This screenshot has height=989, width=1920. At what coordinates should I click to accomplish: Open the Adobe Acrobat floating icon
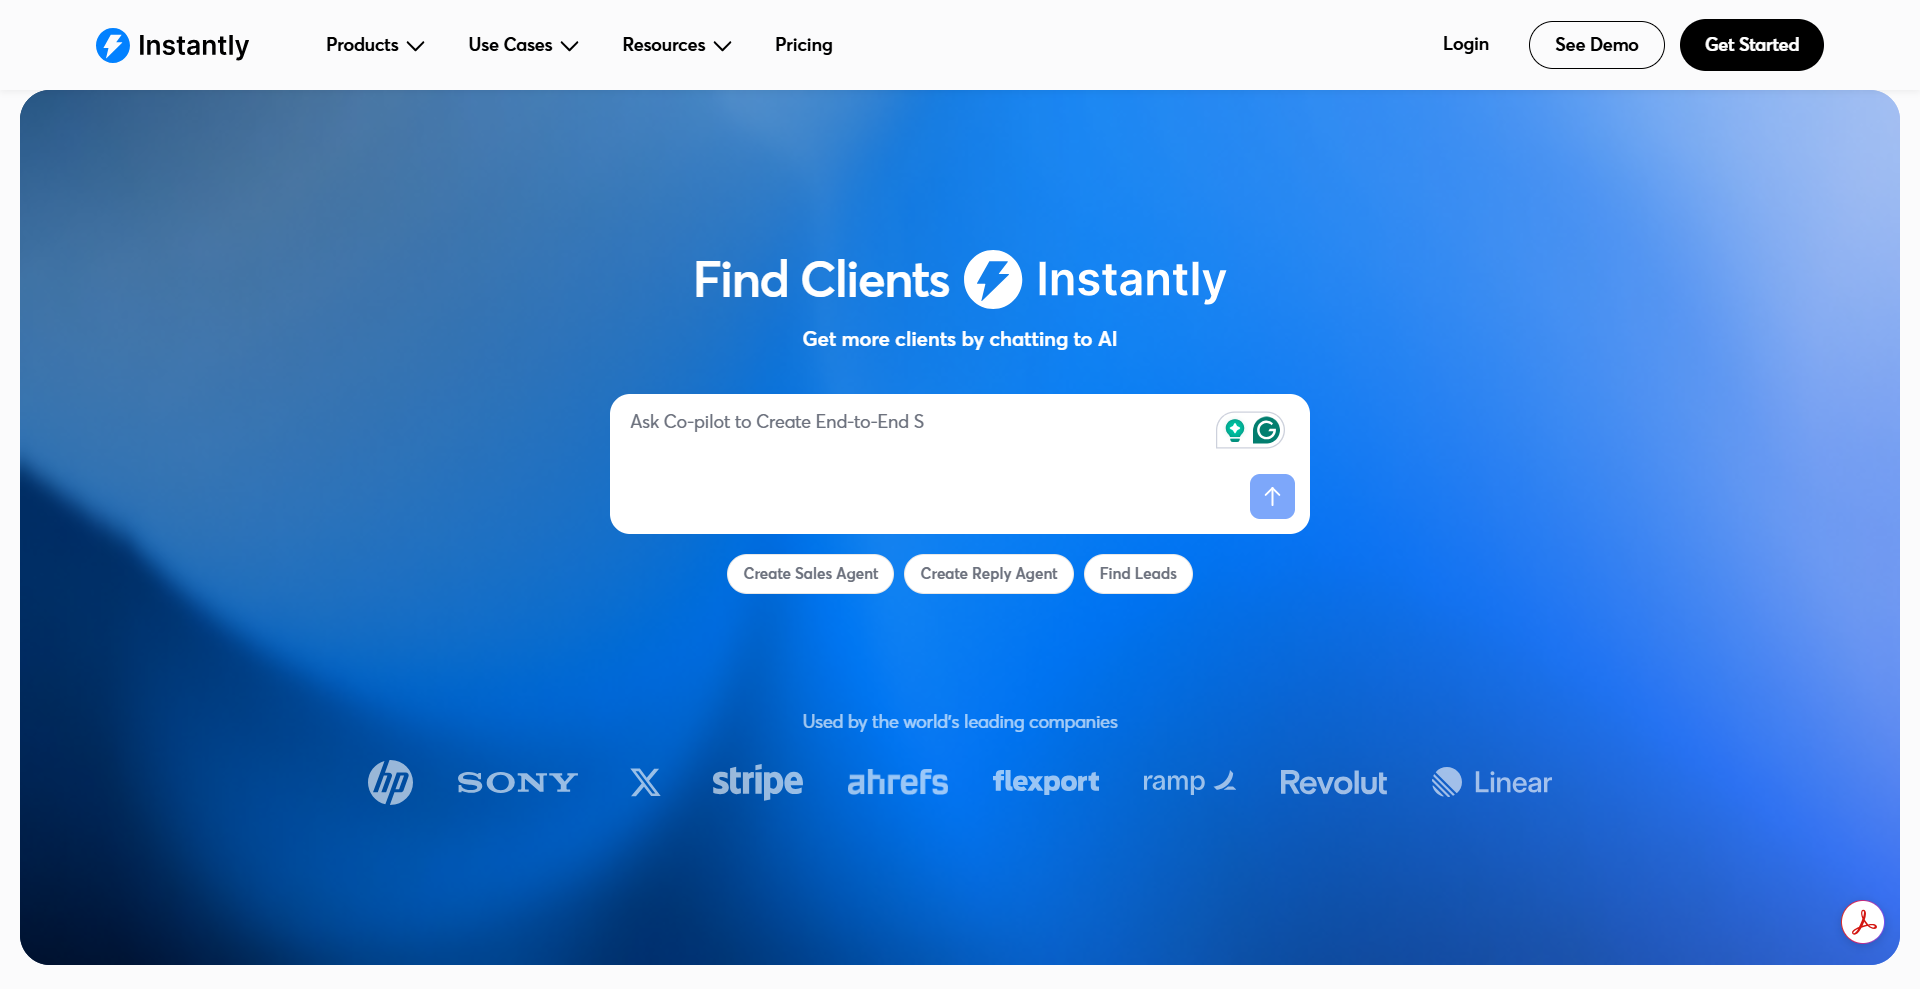click(1863, 922)
